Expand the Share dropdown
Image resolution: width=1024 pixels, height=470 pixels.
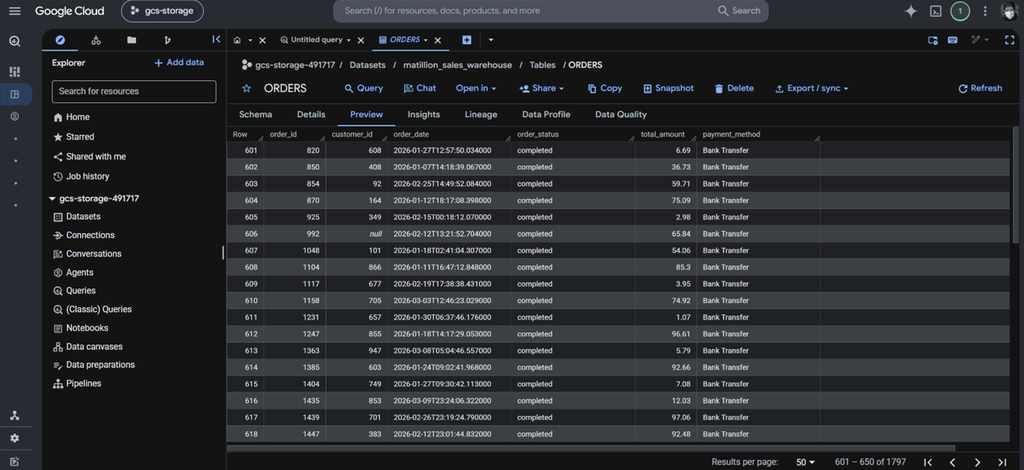[541, 88]
